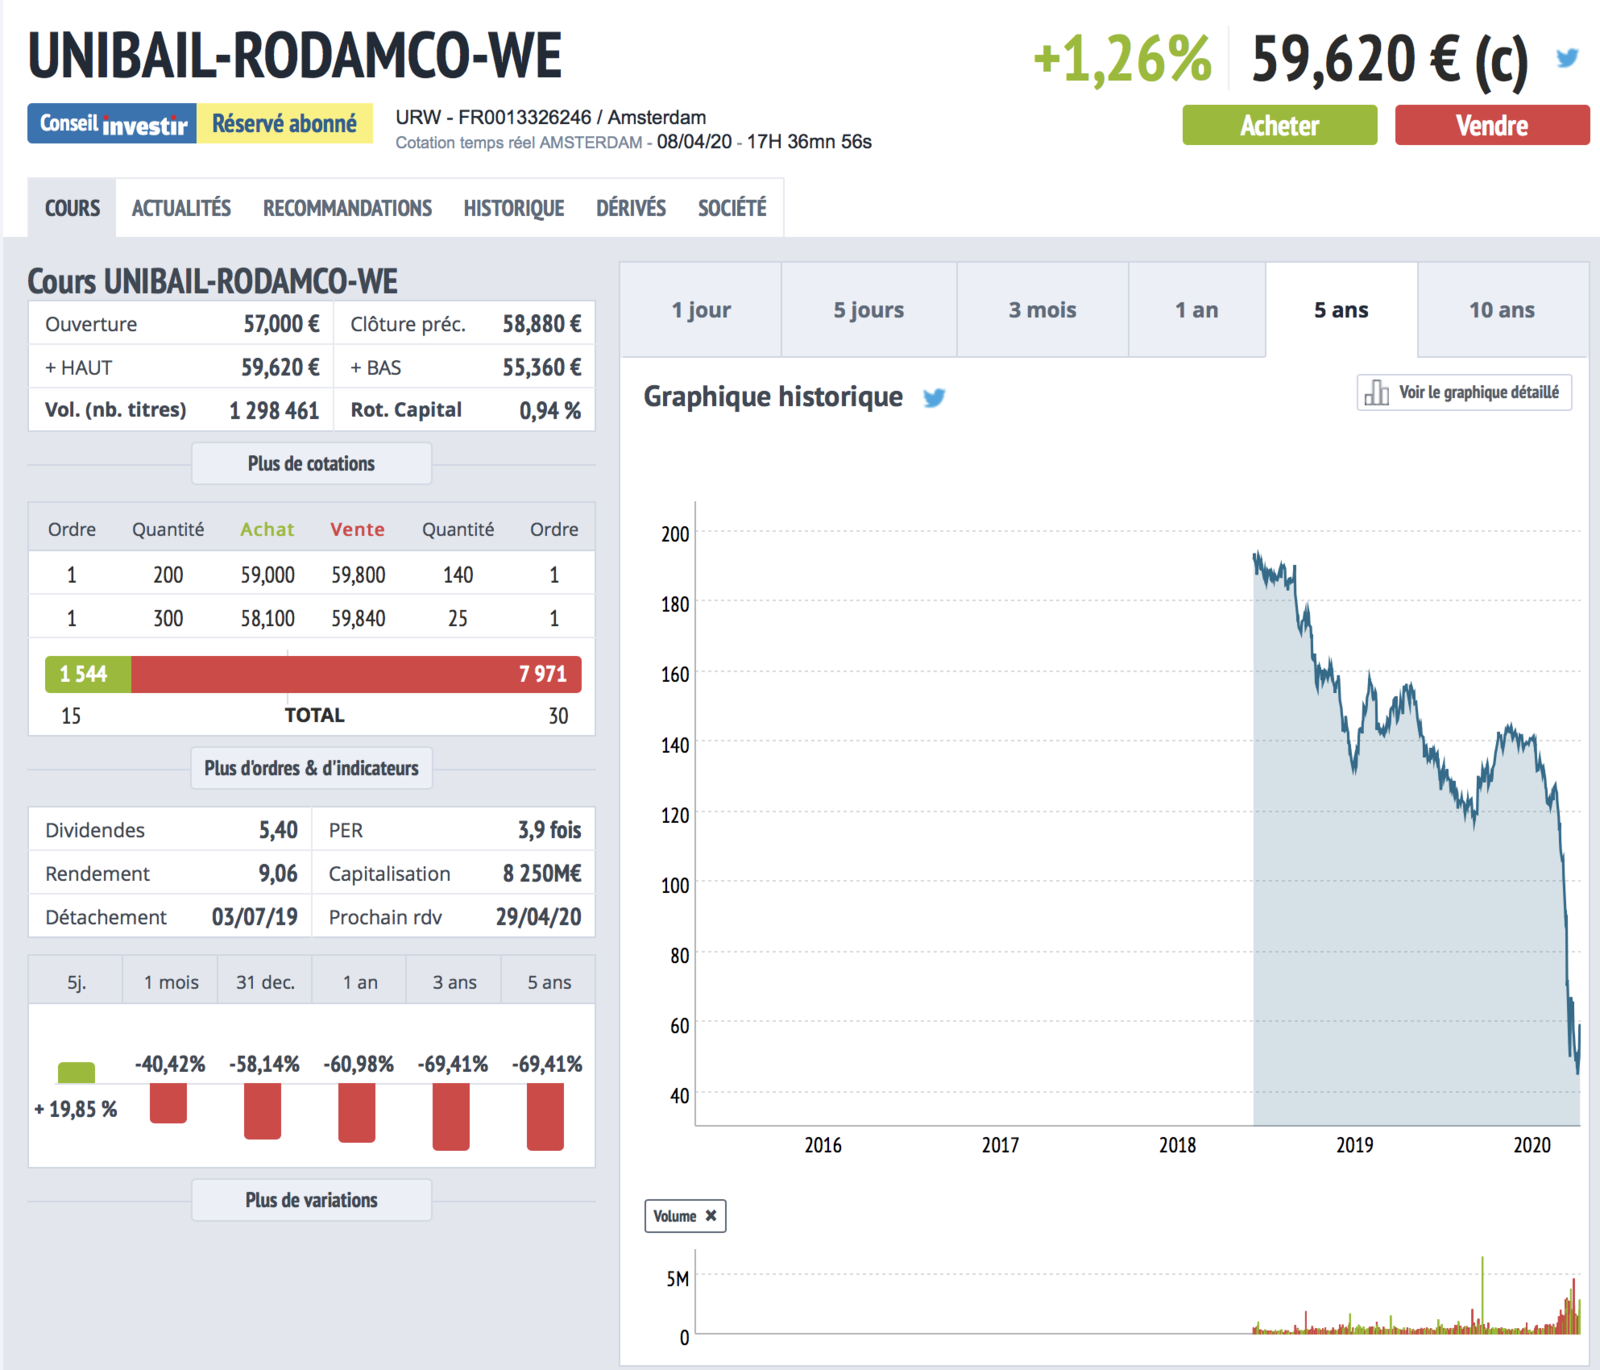This screenshot has width=1600, height=1370.
Task: Click the green 1 544 buy volume bar
Action: pyautogui.click(x=88, y=674)
